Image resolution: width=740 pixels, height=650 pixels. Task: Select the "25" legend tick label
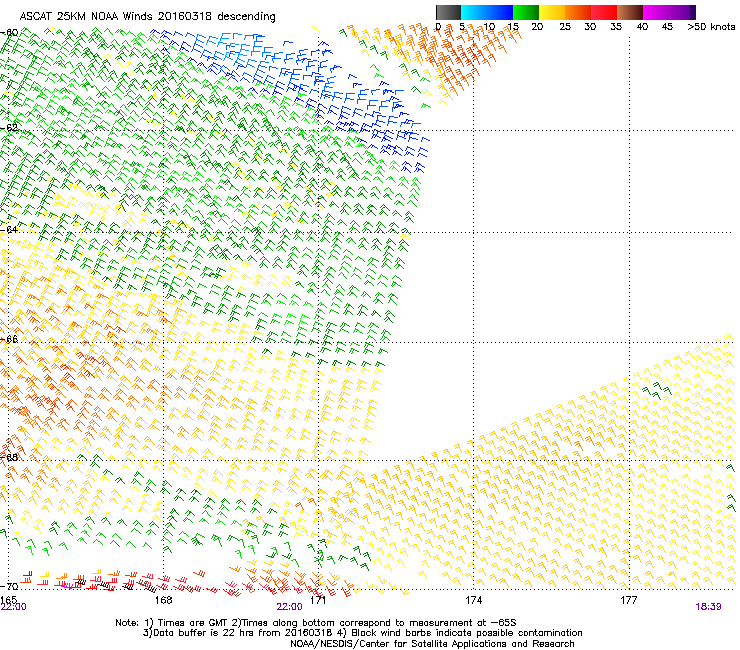pos(565,27)
